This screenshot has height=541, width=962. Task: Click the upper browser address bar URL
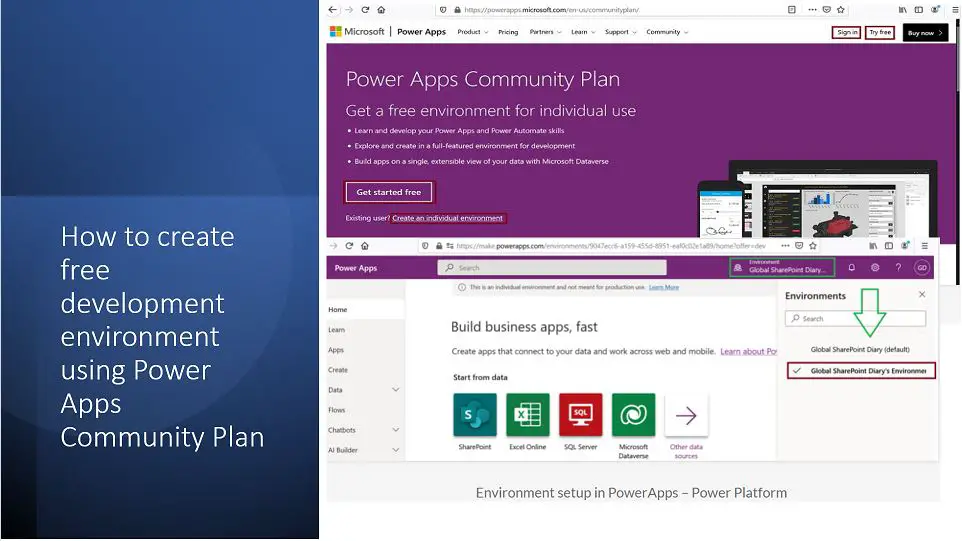click(551, 10)
